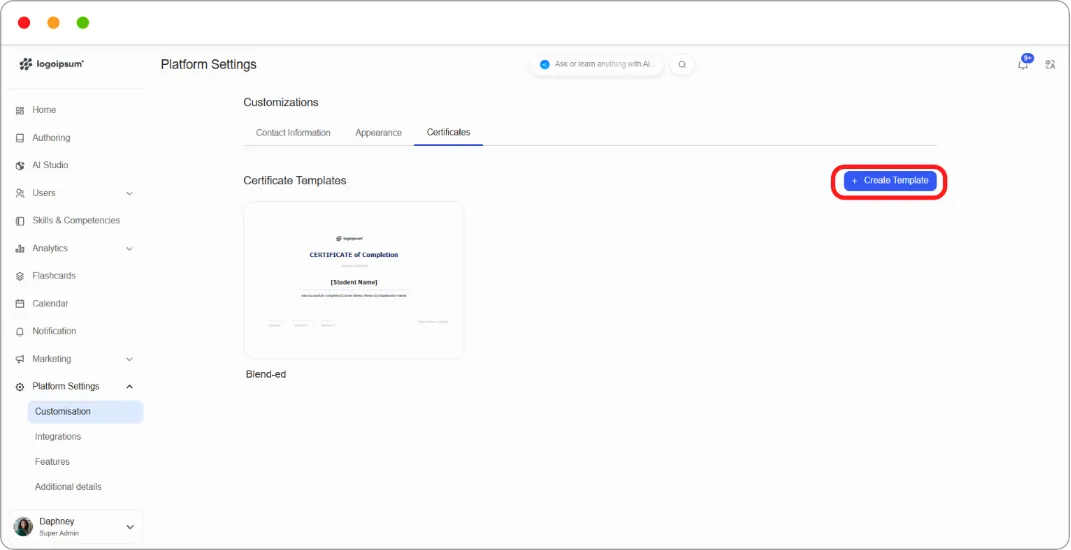Click the Super Admin role label
1071x550 pixels.
click(x=59, y=534)
